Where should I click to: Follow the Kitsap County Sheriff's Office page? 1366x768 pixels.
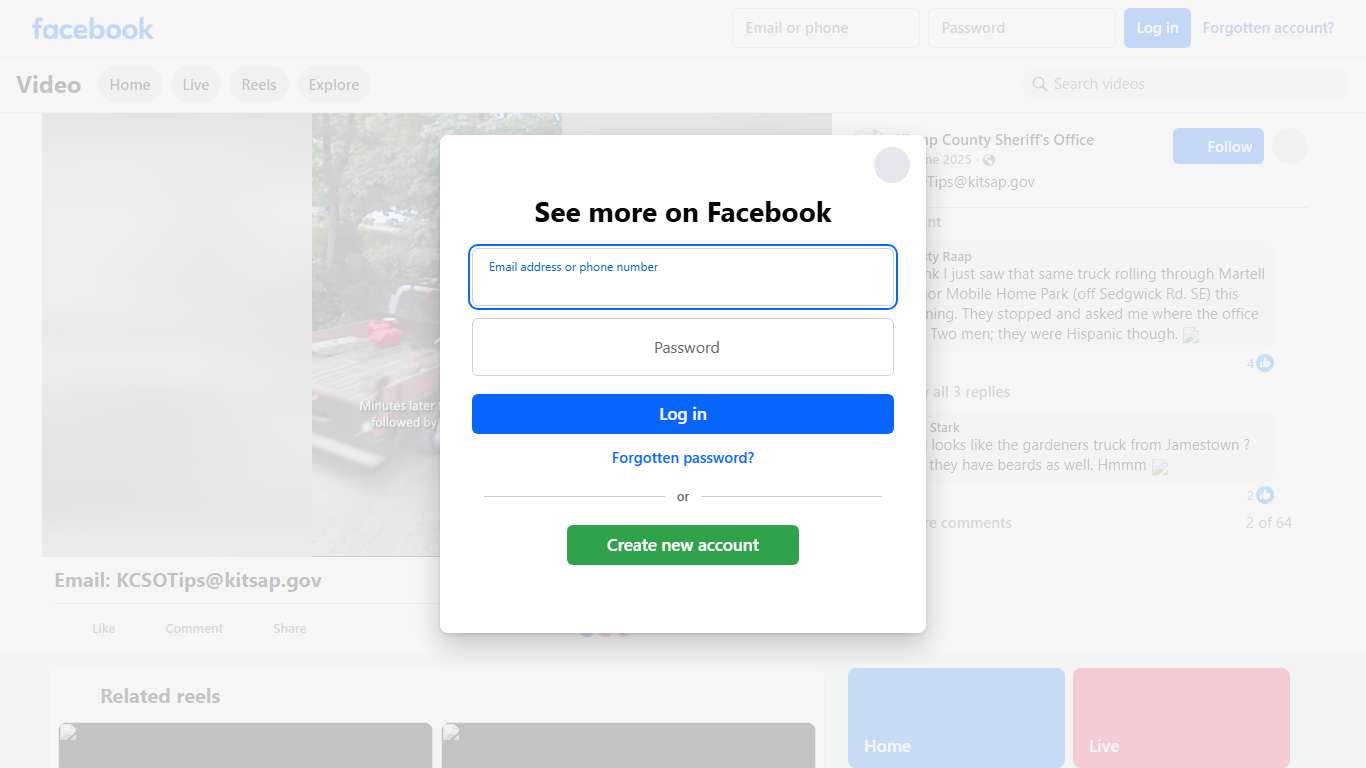(1218, 146)
